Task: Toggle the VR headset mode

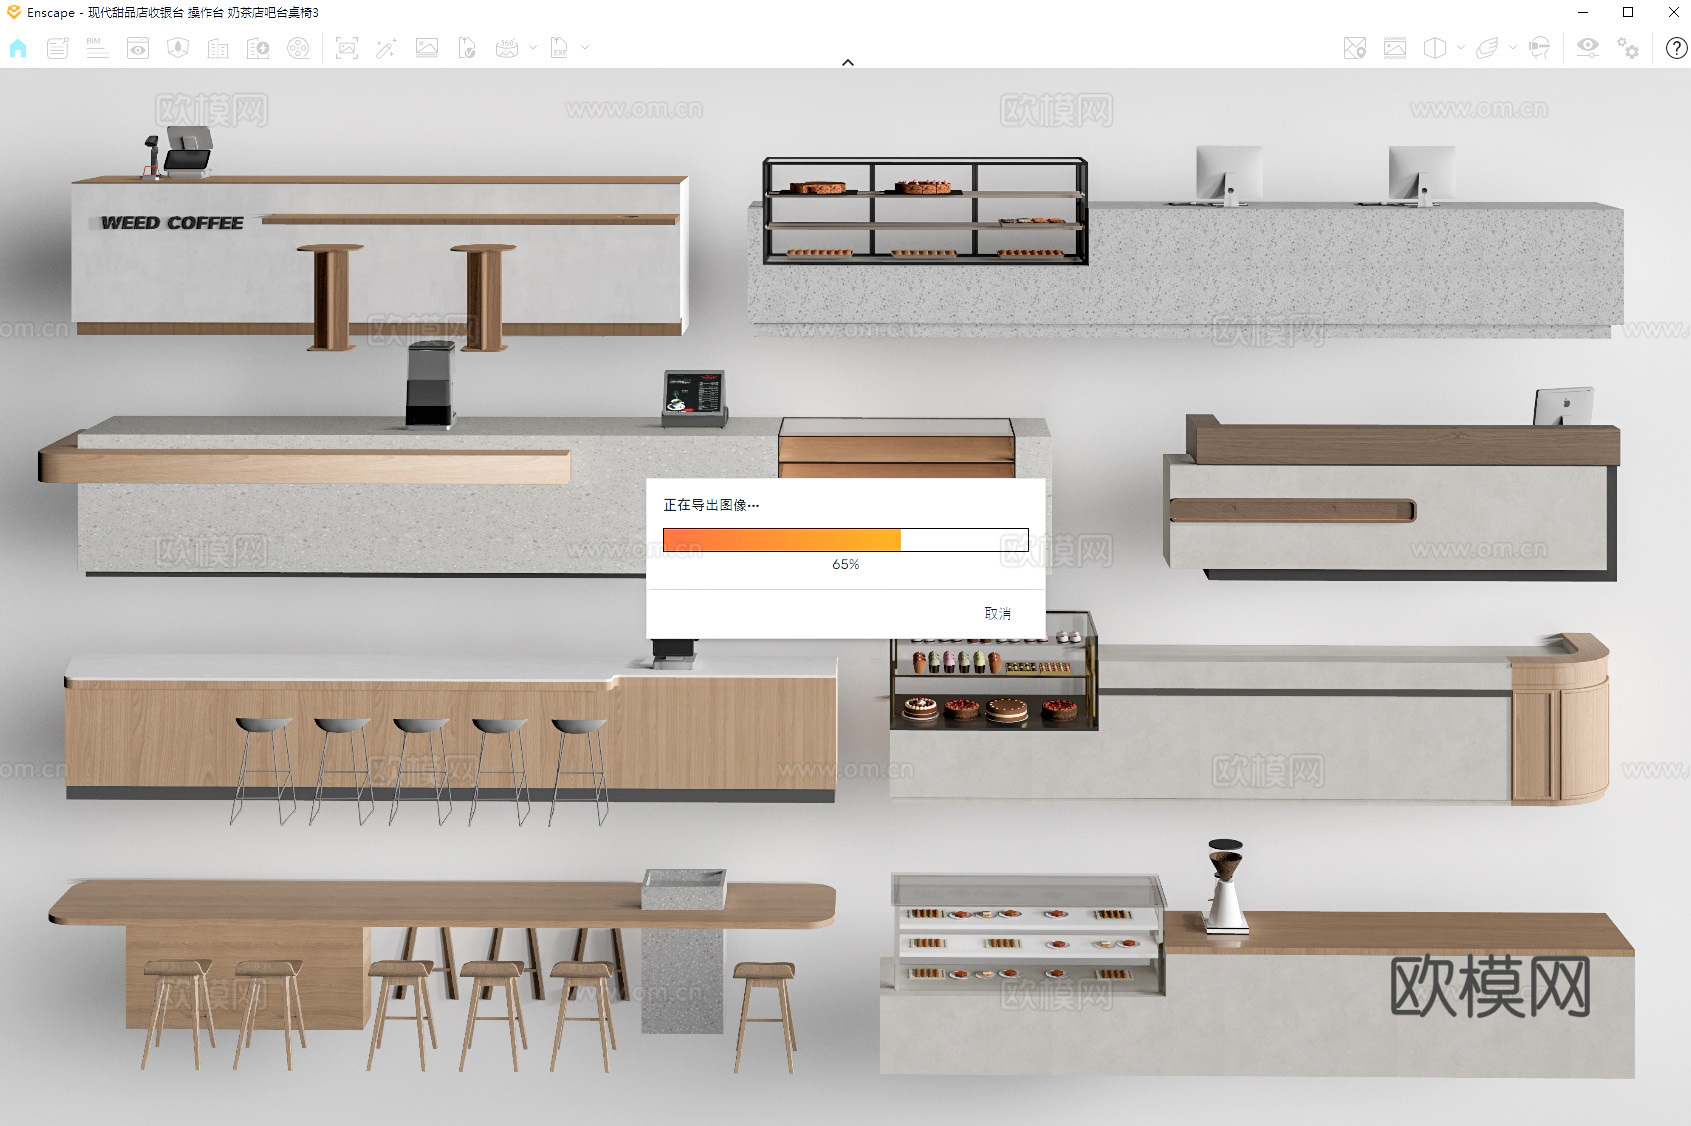Action: click(1540, 48)
